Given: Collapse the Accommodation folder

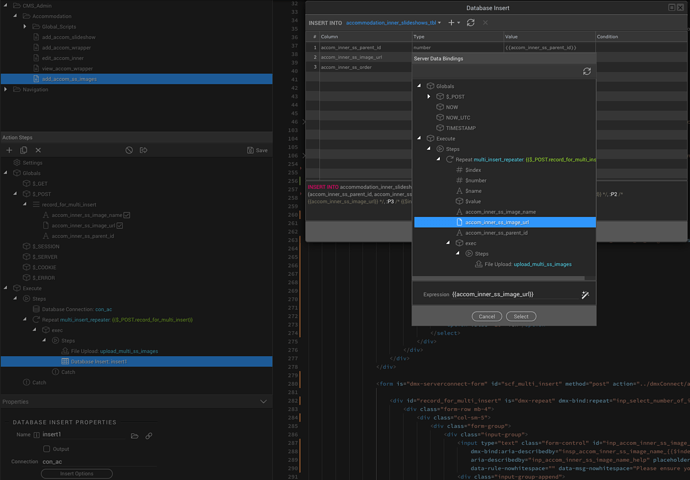Looking at the screenshot, I should 15,16.
